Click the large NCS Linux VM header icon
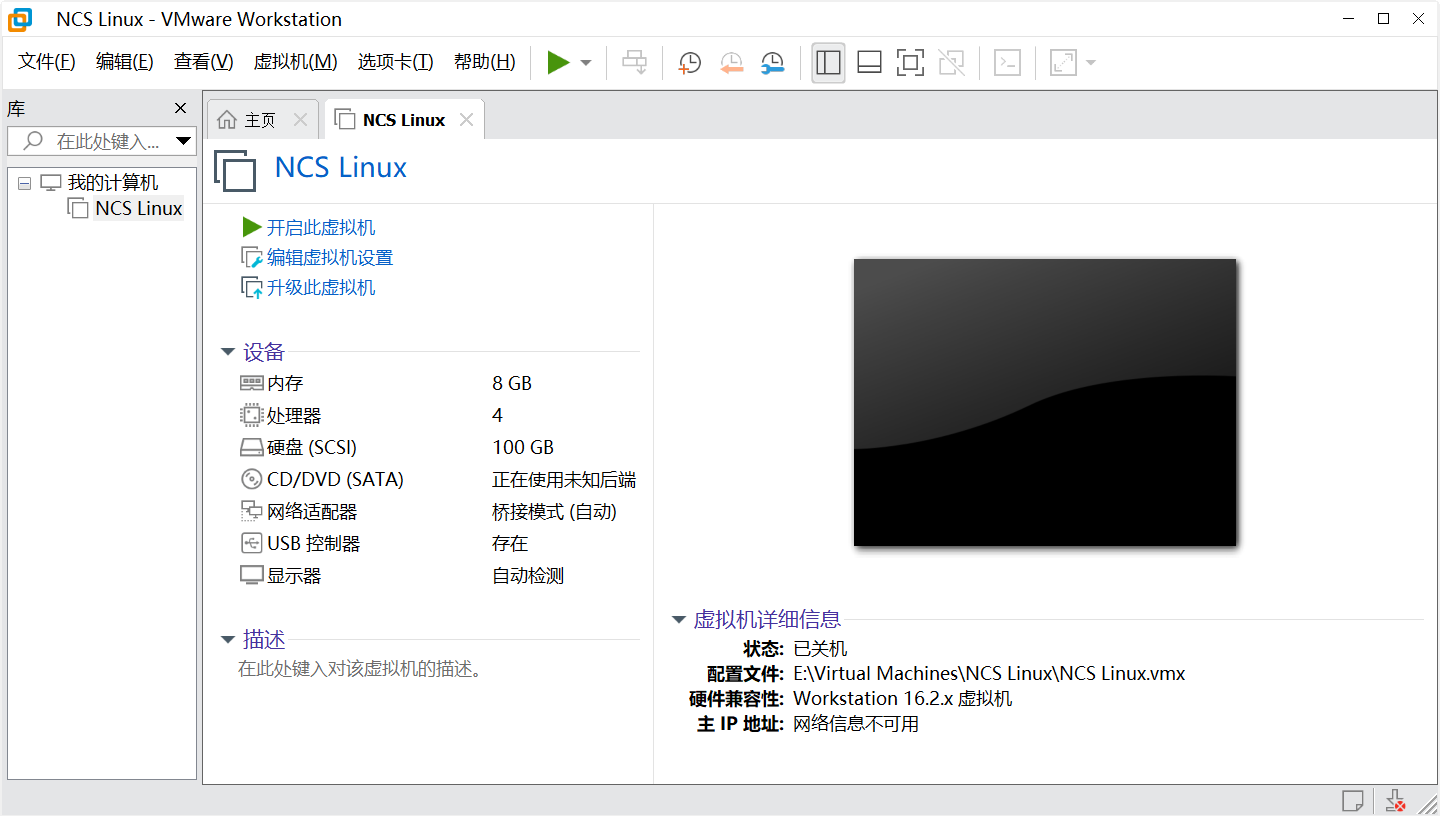Screen dimensions: 1440x816 point(235,170)
